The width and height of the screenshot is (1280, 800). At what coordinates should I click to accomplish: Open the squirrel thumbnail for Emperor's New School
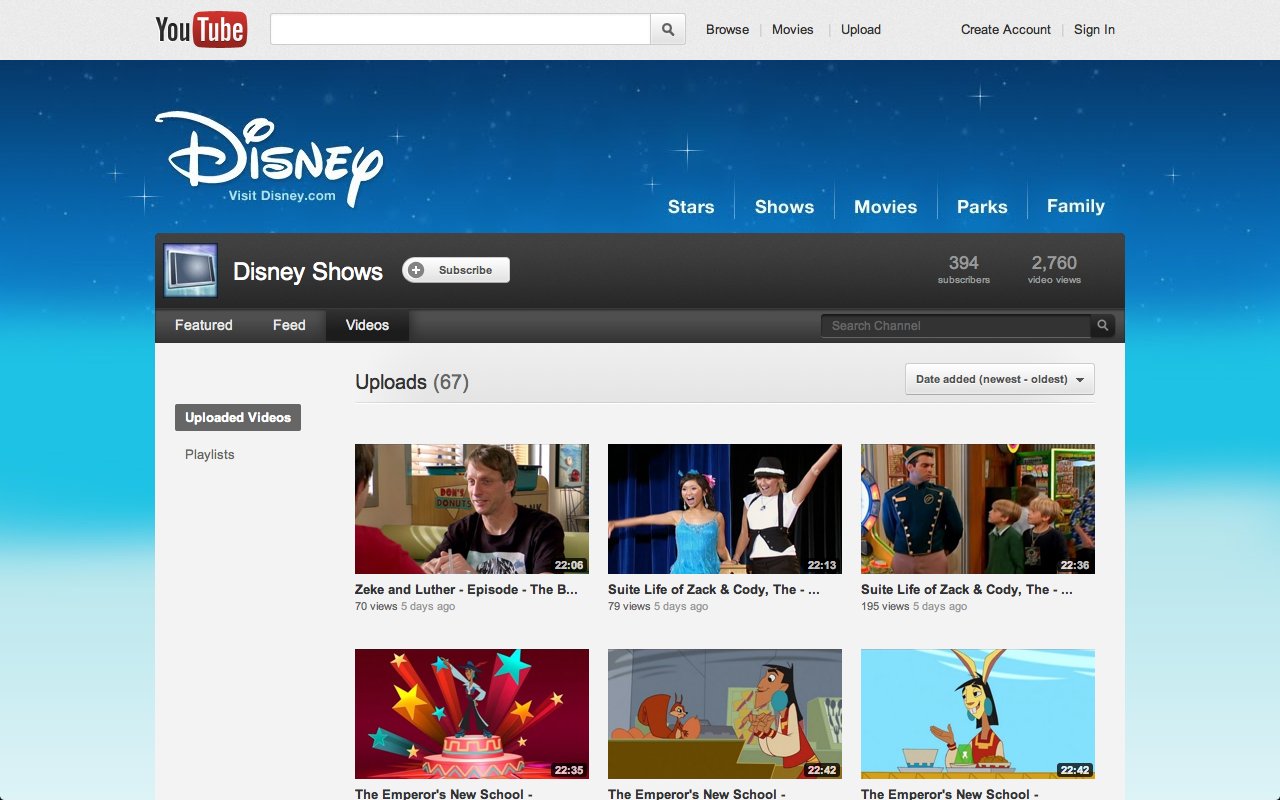click(x=725, y=714)
